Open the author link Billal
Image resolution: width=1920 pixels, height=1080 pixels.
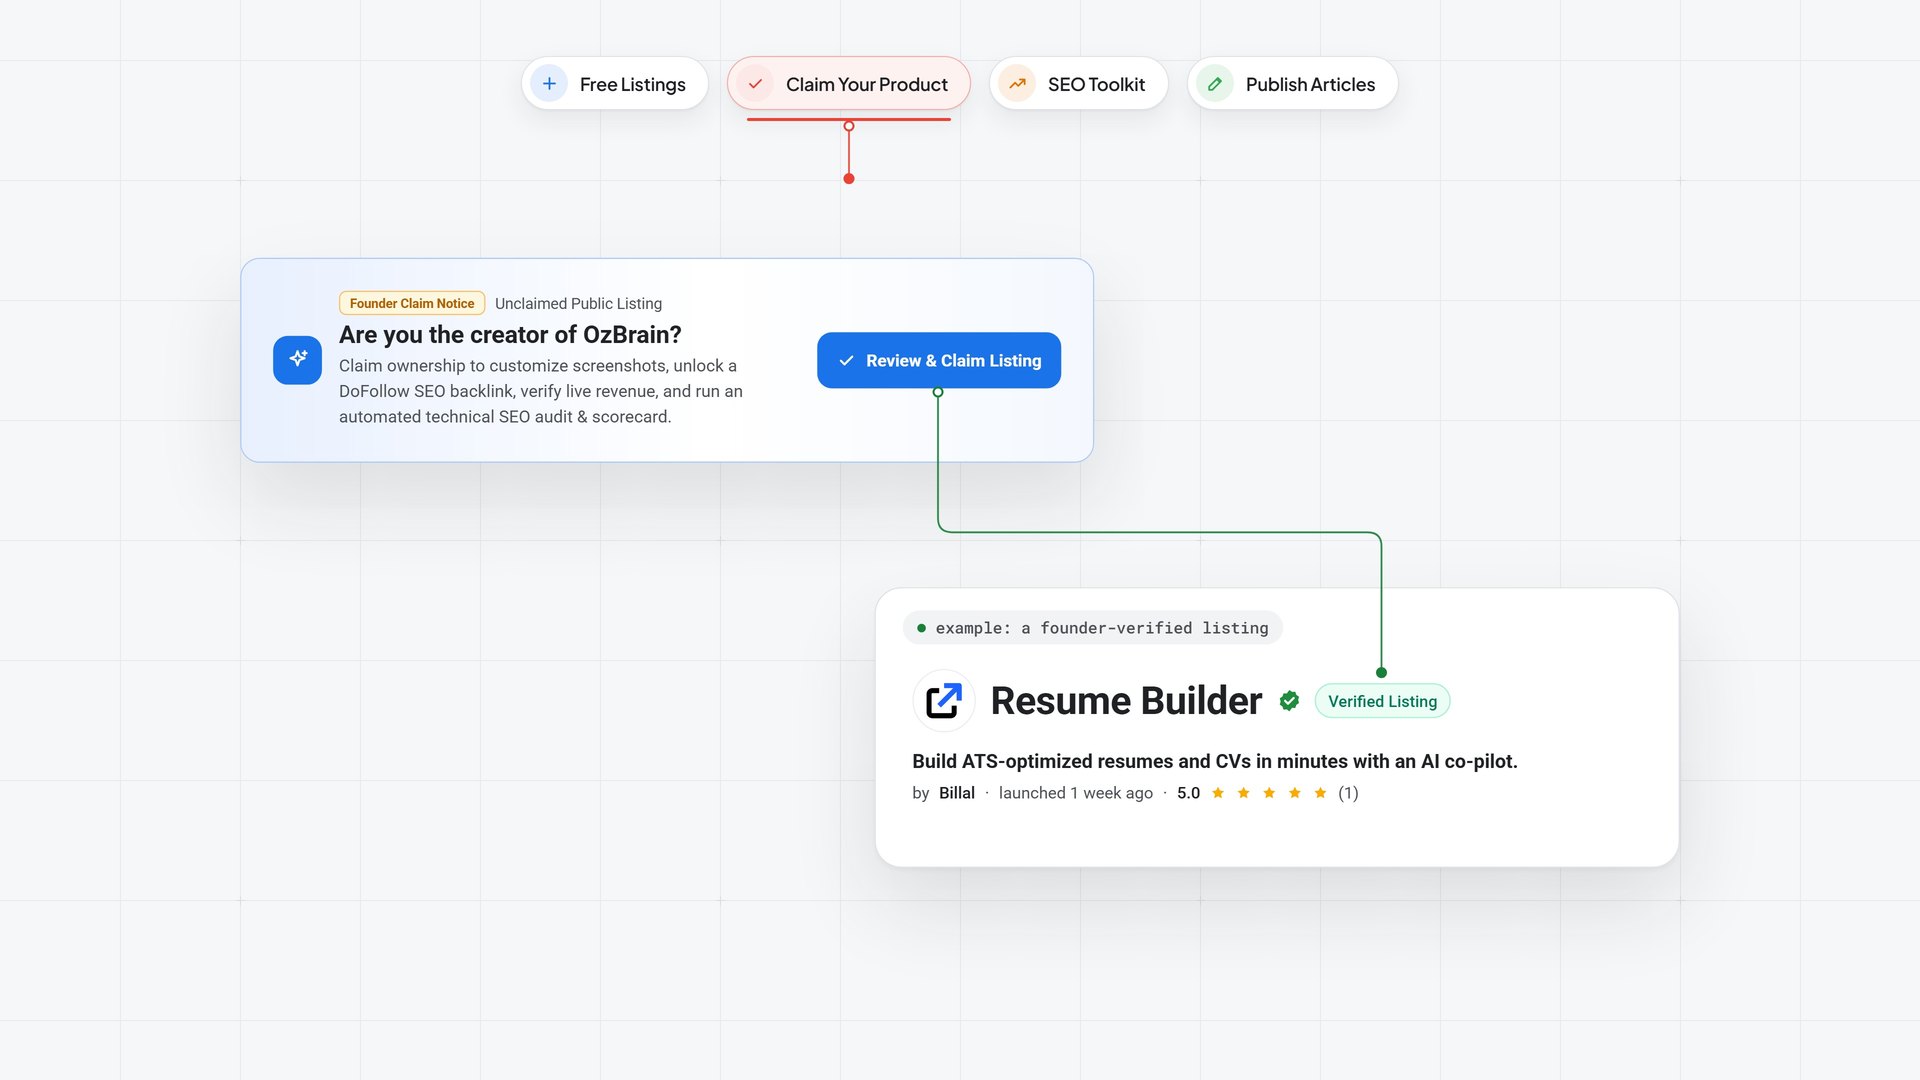(956, 793)
